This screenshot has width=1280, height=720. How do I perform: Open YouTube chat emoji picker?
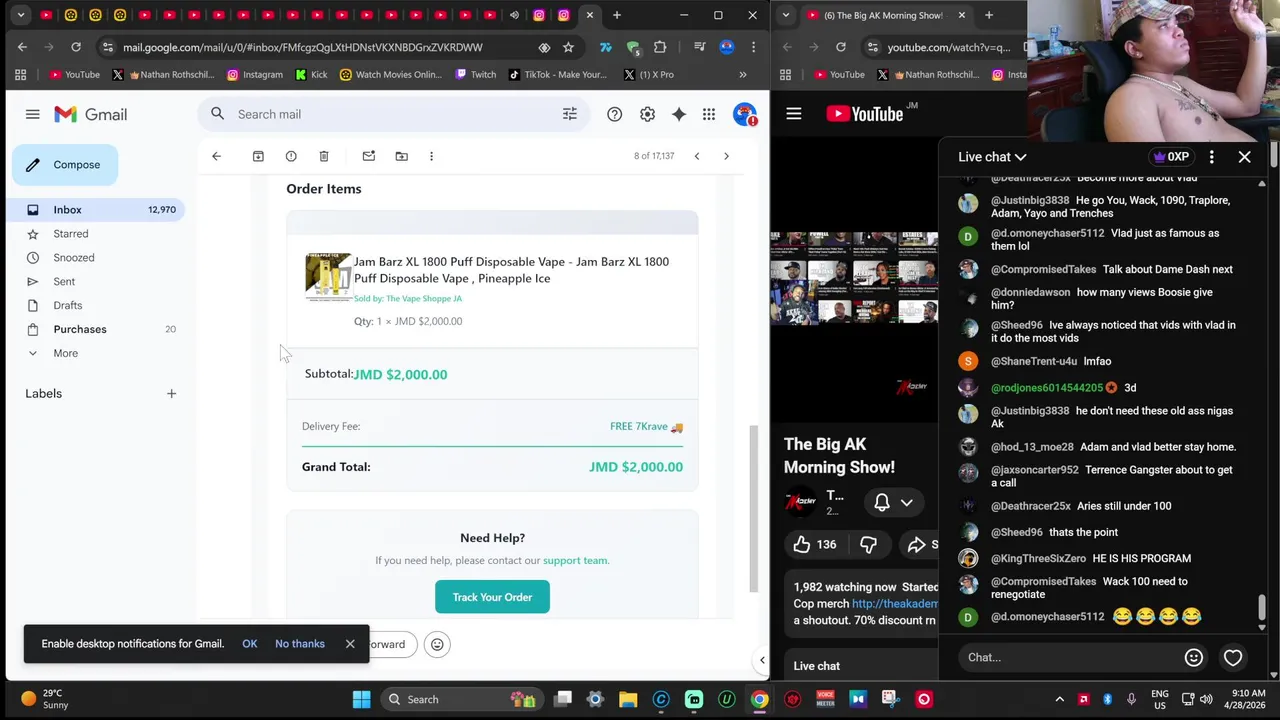click(1194, 657)
